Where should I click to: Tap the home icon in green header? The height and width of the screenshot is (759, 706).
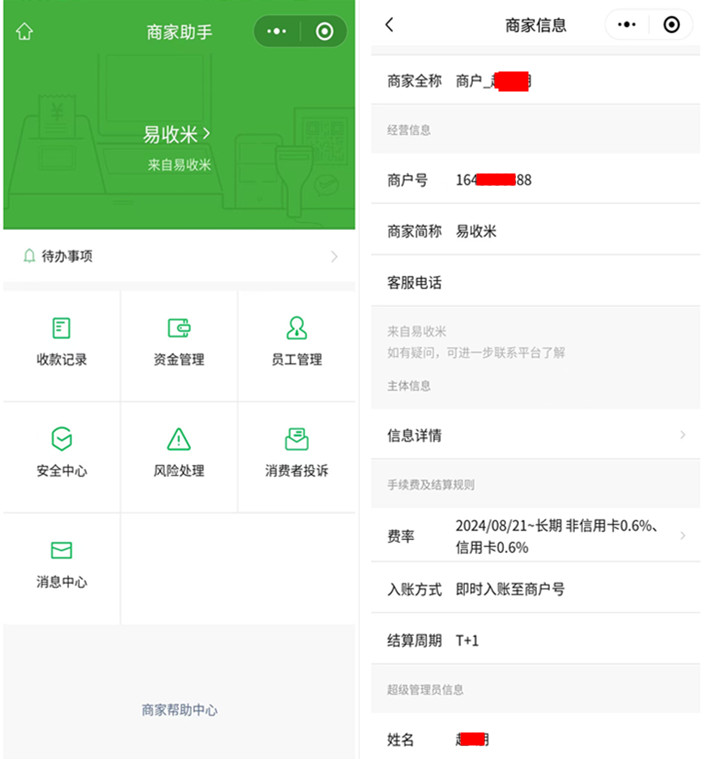[24, 32]
